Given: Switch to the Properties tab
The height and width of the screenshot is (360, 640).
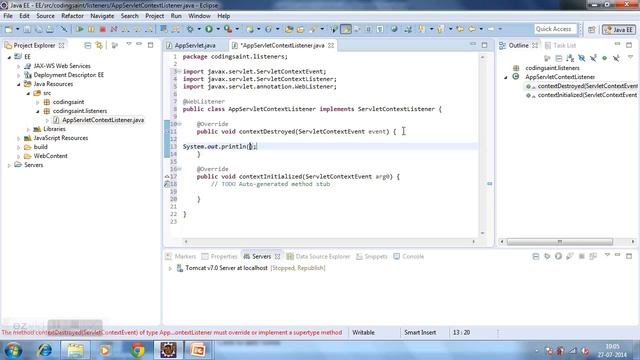Looking at the screenshot, I should tap(219, 256).
